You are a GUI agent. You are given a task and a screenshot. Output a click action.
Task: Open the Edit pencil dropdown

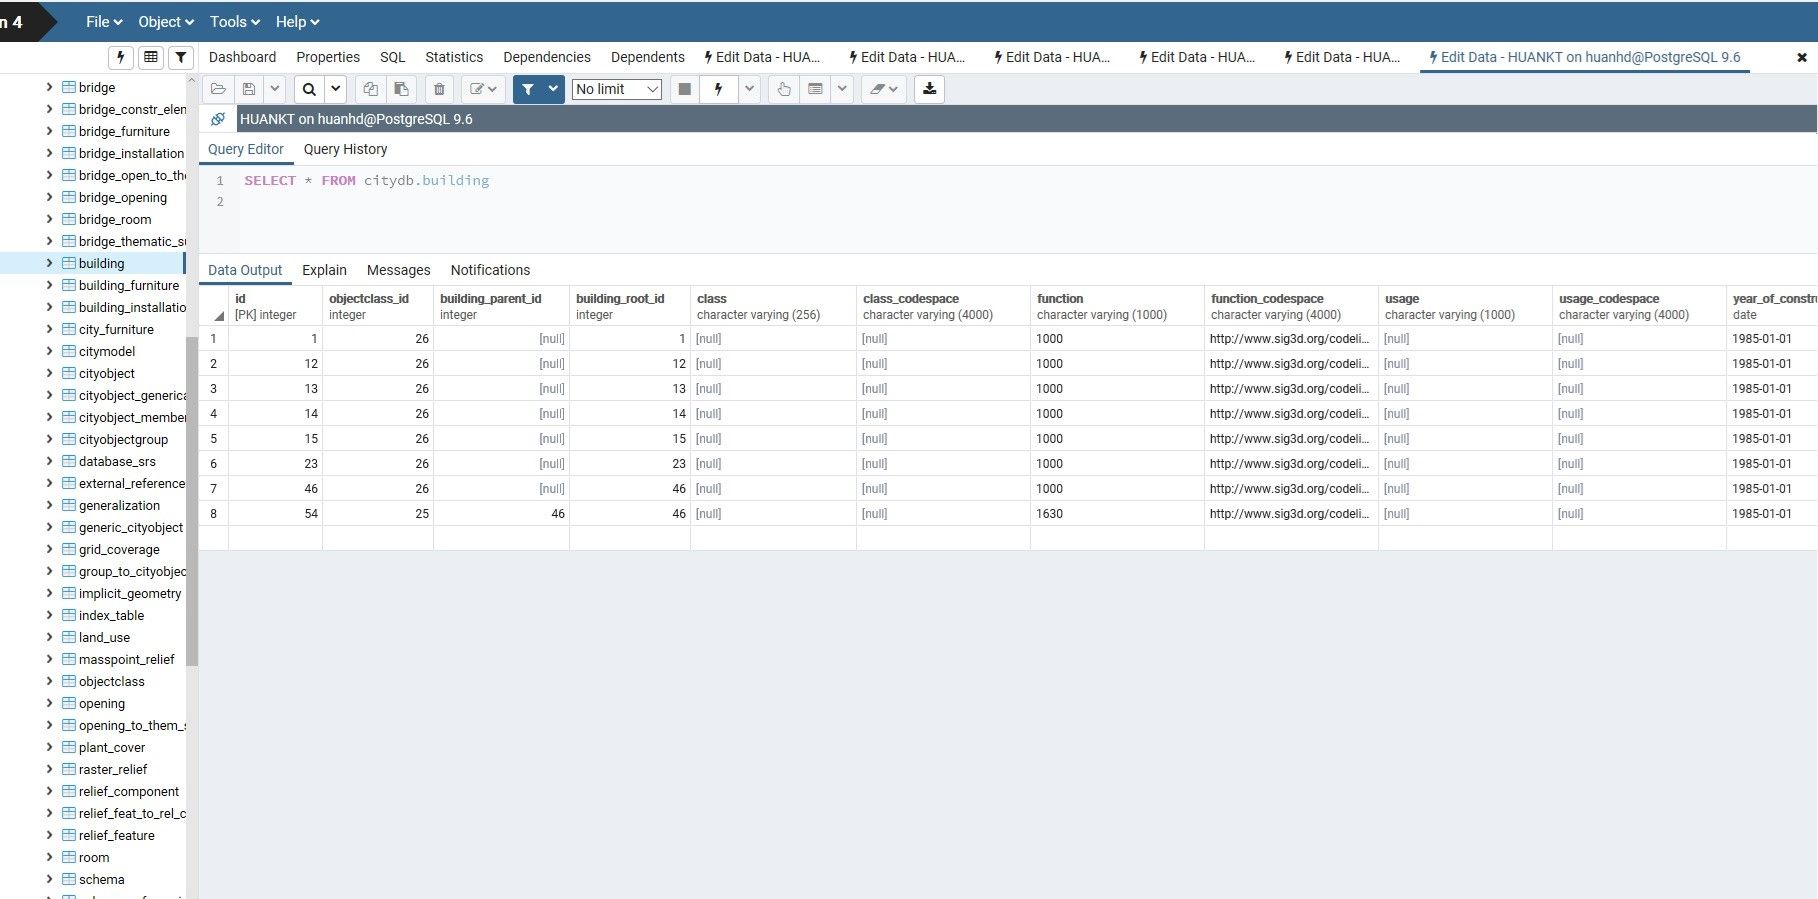[483, 89]
